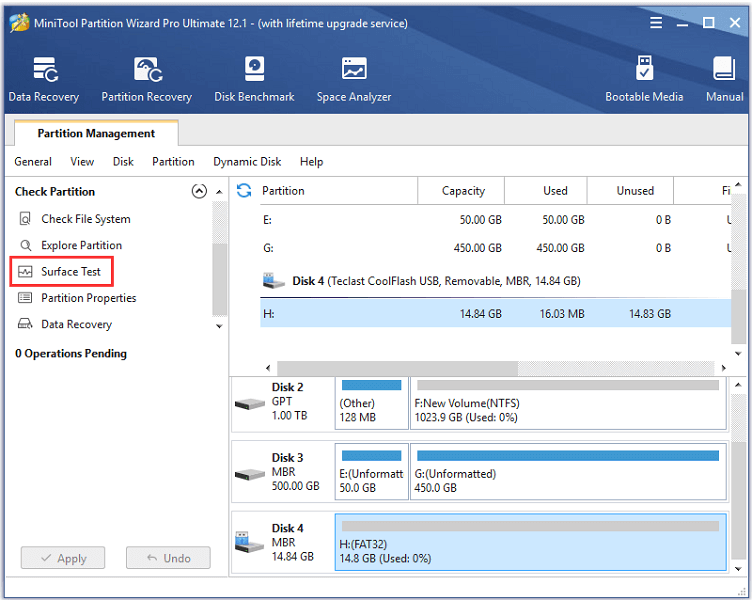Open the View menu
Screen dimensions: 752x600
point(82,162)
